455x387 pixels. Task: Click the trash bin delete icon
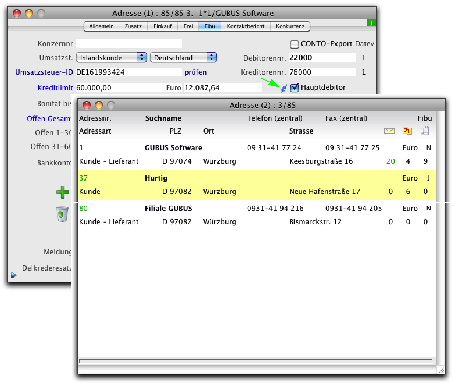pyautogui.click(x=62, y=214)
